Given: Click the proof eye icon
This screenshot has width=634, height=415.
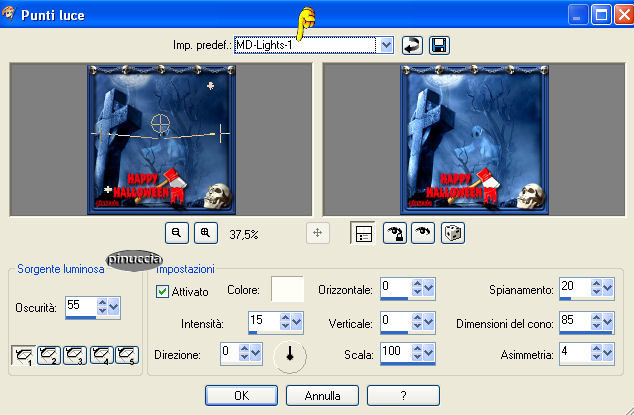Looking at the screenshot, I should tap(423, 233).
